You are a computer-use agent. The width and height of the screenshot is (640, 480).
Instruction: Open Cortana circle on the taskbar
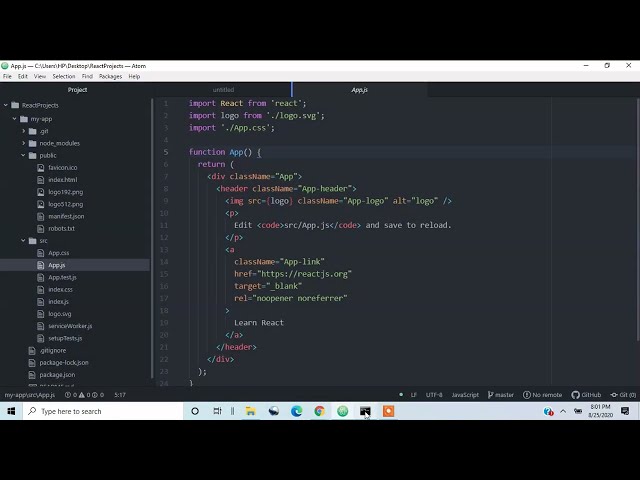click(x=195, y=411)
